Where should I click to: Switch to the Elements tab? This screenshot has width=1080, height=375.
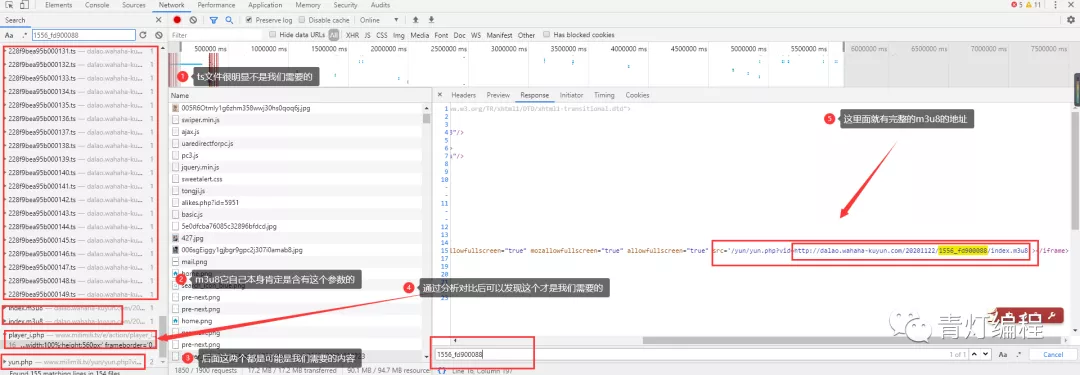pyautogui.click(x=59, y=5)
